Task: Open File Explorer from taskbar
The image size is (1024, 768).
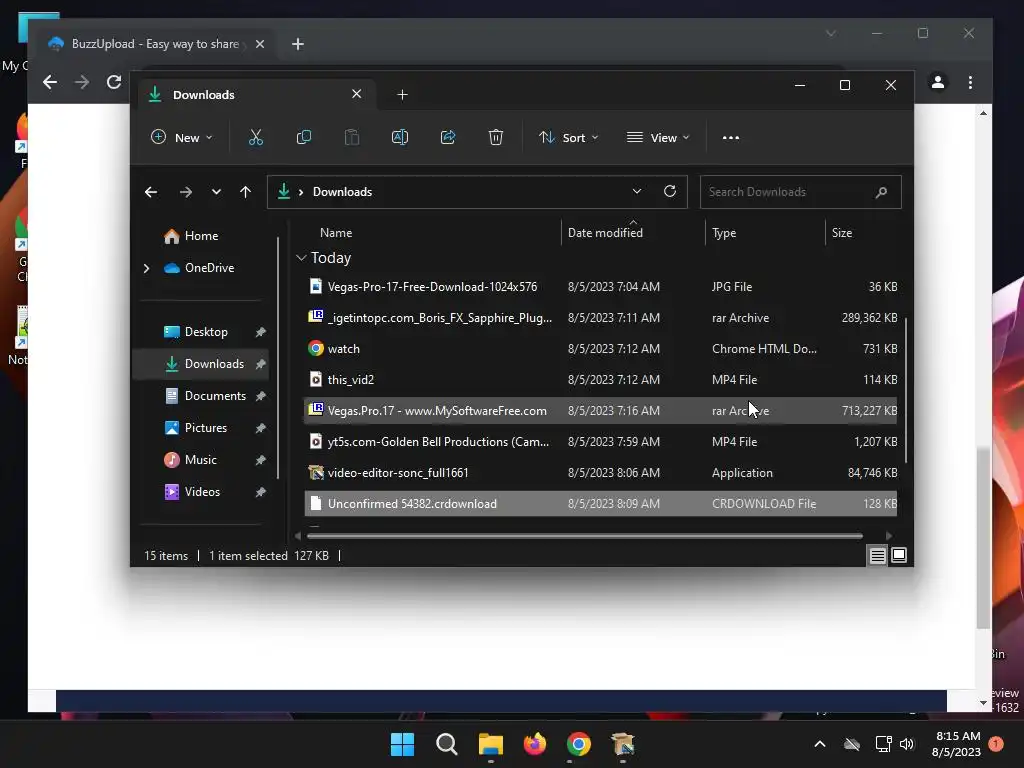Action: point(490,744)
